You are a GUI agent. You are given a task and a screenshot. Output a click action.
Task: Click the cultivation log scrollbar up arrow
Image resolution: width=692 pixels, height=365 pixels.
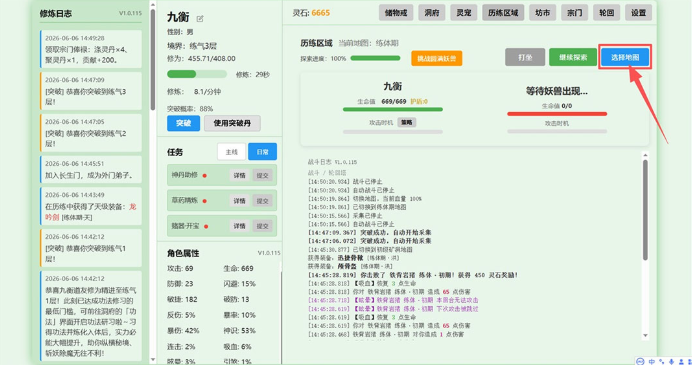tap(153, 5)
